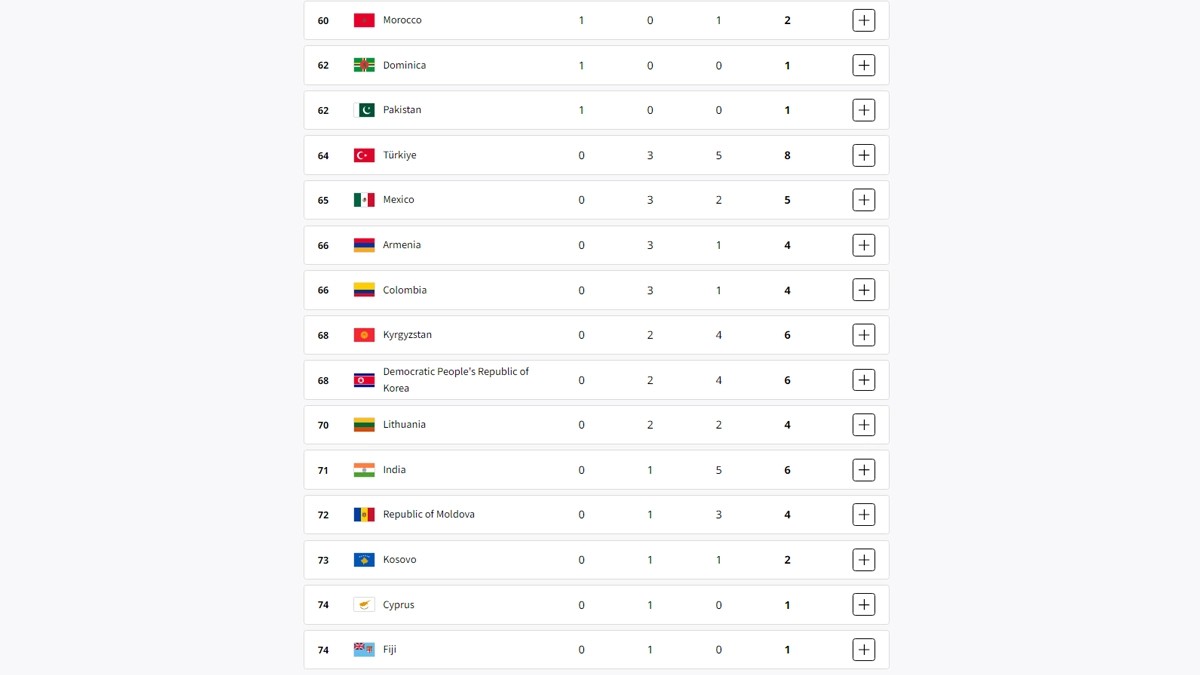Image resolution: width=1200 pixels, height=675 pixels.
Task: Open Pakistan medal breakdown plus button
Action: 863,110
